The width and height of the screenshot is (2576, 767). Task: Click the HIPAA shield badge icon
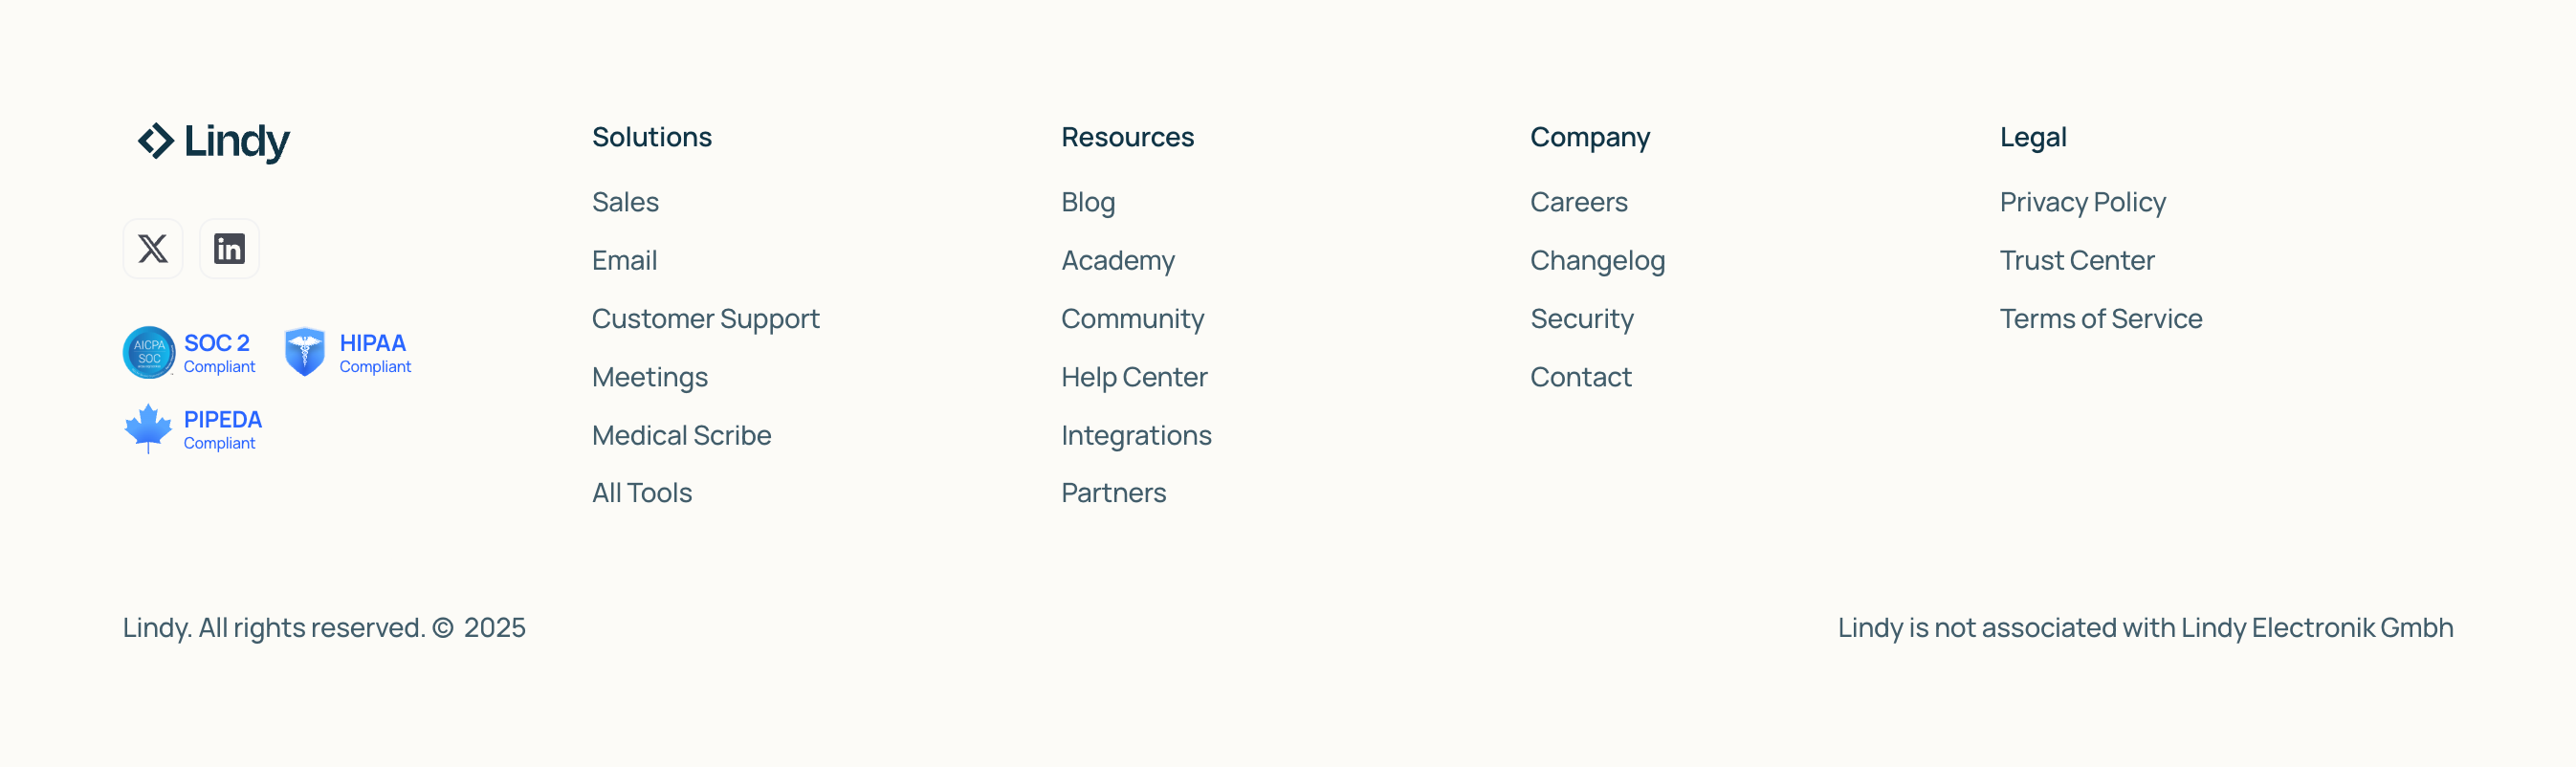pyautogui.click(x=305, y=353)
